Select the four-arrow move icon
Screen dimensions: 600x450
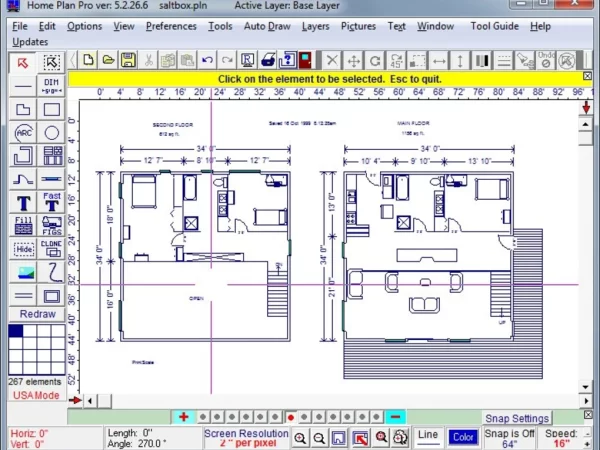(x=354, y=60)
